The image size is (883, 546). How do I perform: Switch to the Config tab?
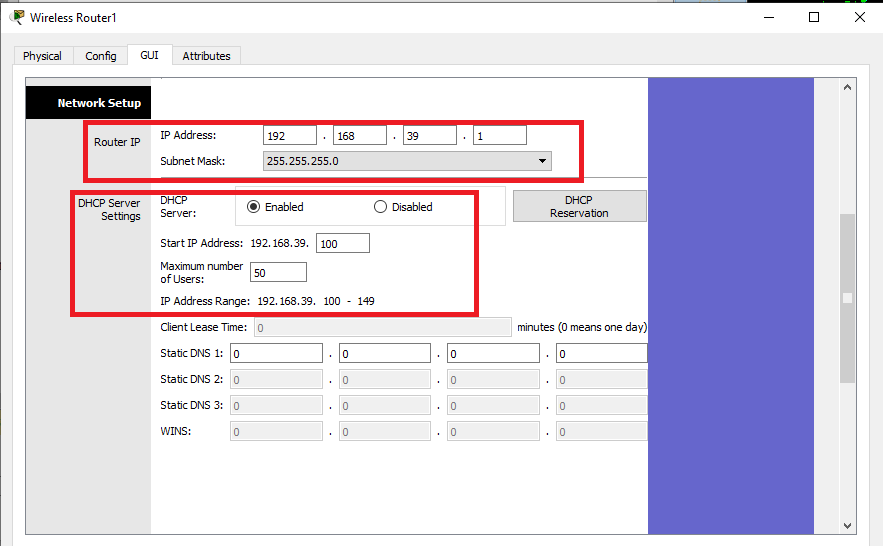tap(101, 56)
